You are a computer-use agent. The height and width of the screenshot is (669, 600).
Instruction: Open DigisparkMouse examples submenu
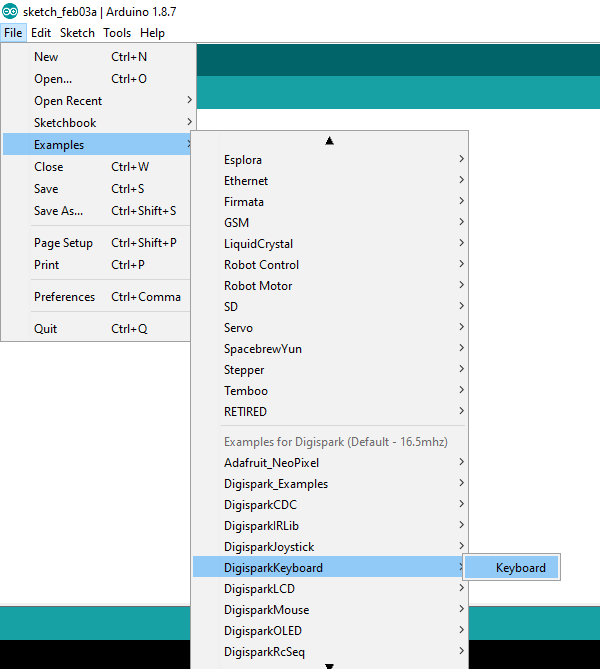329,610
